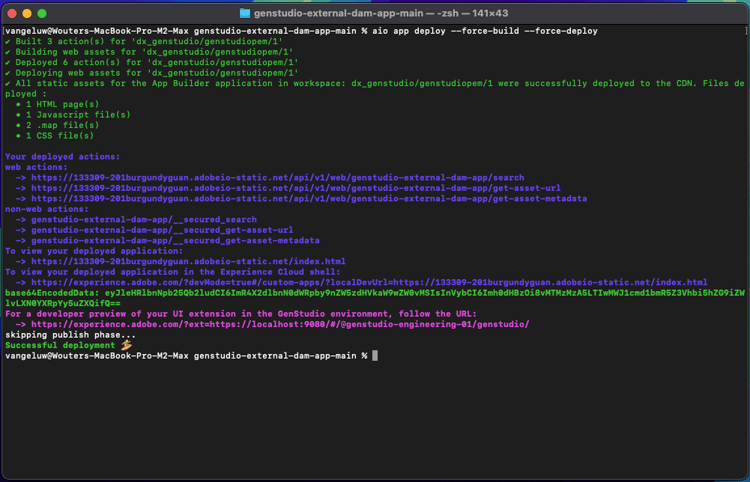This screenshot has height=482, width=750.
Task: Click the green zoom window button
Action: pos(42,13)
